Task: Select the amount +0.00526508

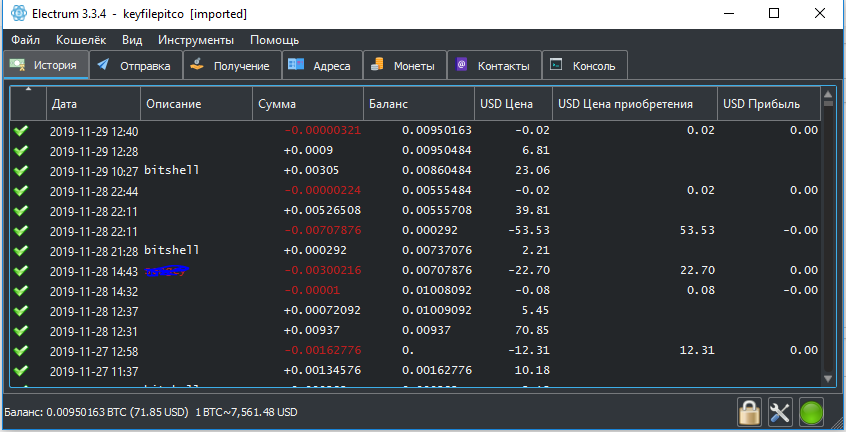Action: click(322, 210)
